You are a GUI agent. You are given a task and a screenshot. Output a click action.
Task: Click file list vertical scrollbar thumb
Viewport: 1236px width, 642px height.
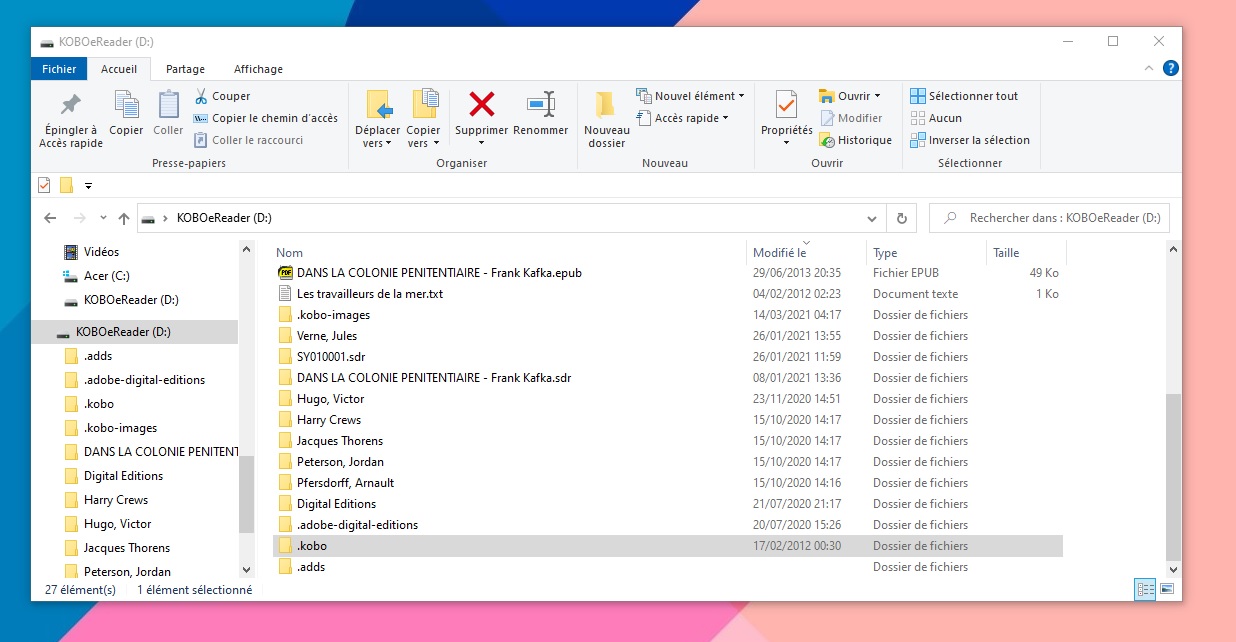pyautogui.click(x=1173, y=475)
